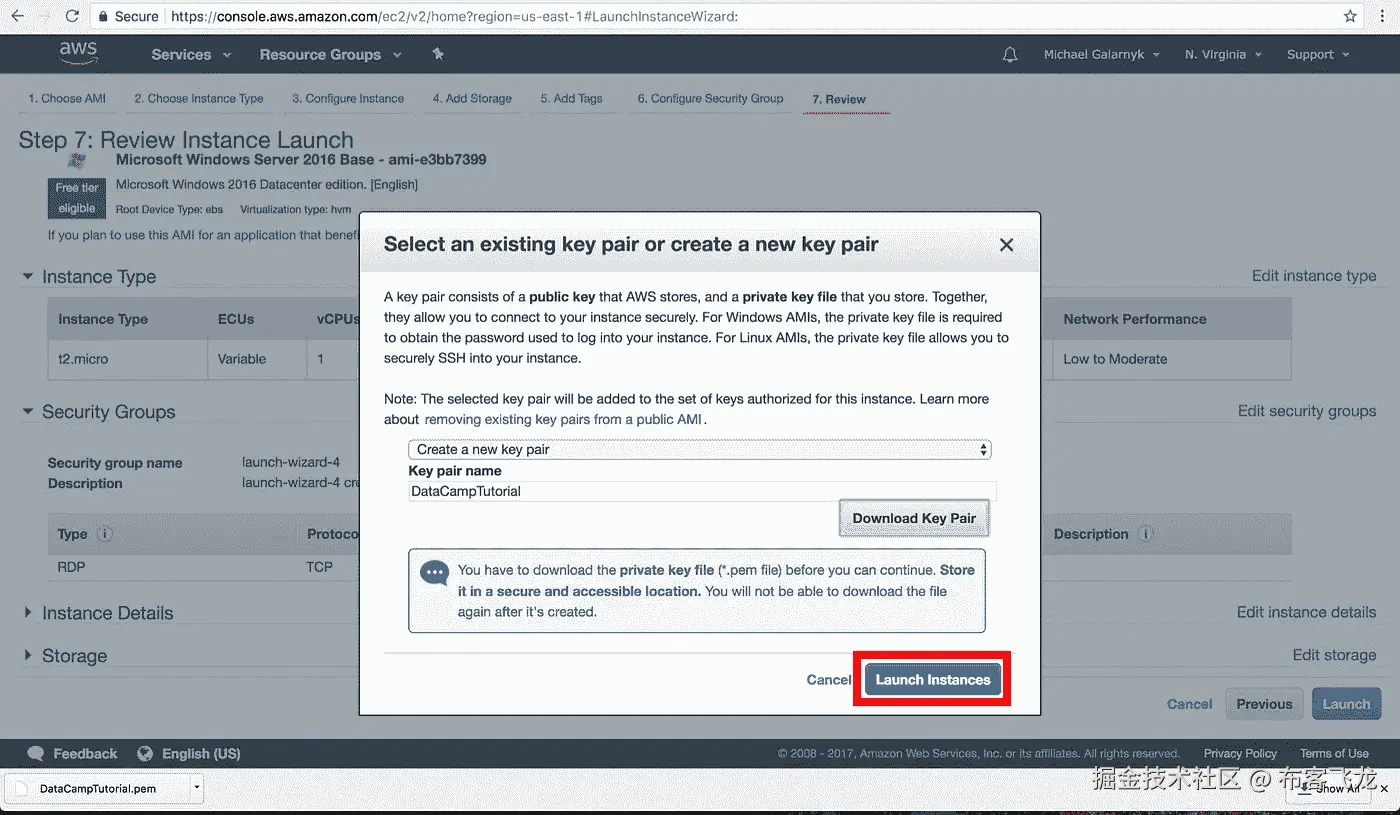Open the Terms of Use link
The width and height of the screenshot is (1400, 815).
pos(1334,753)
